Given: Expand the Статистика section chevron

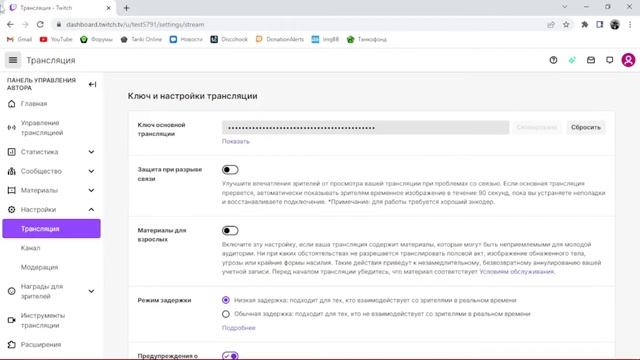Looking at the screenshot, I should [x=91, y=152].
